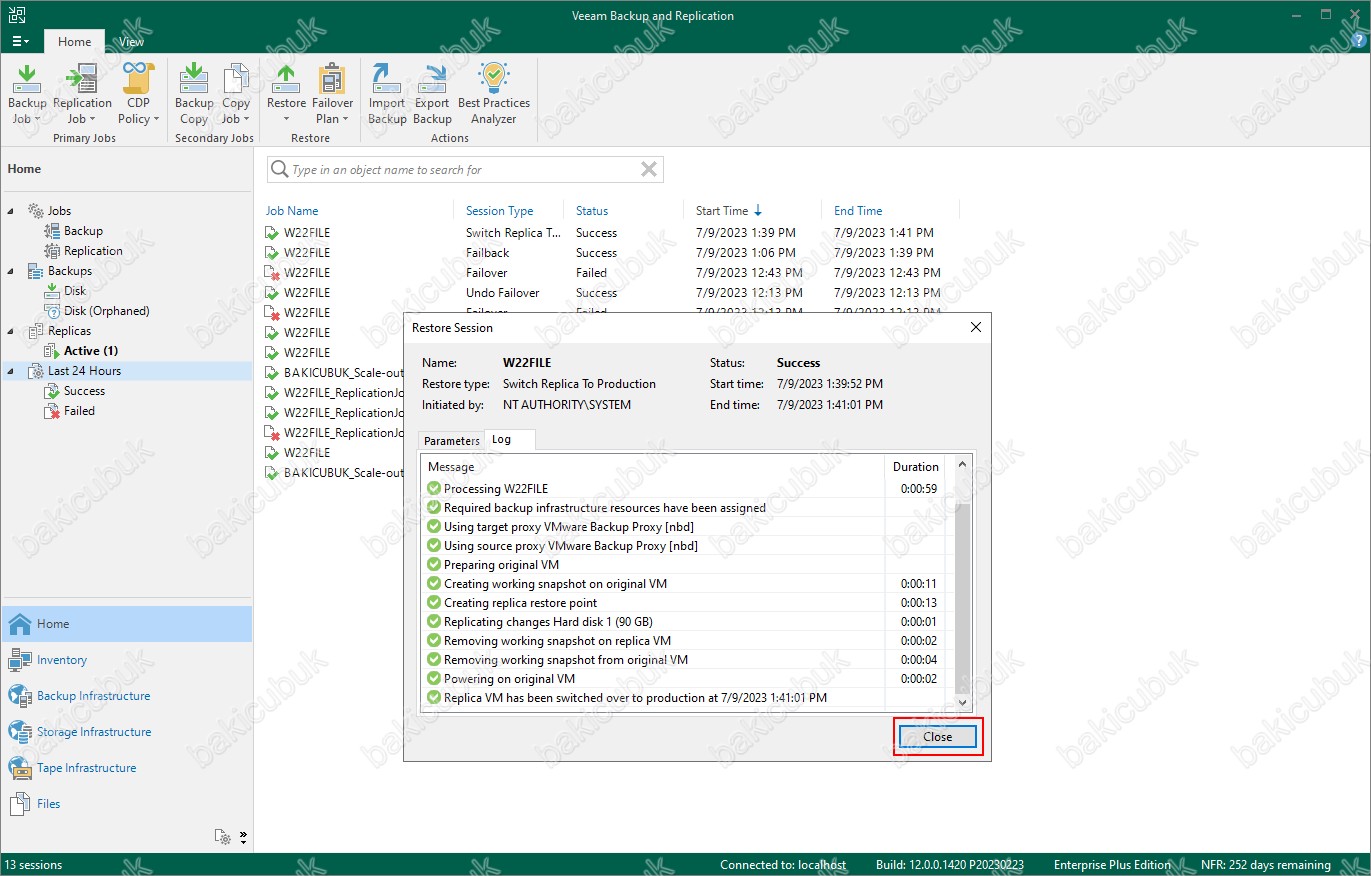The width and height of the screenshot is (1371, 876).
Task: Click the Close button in Restore Session
Action: click(x=937, y=737)
